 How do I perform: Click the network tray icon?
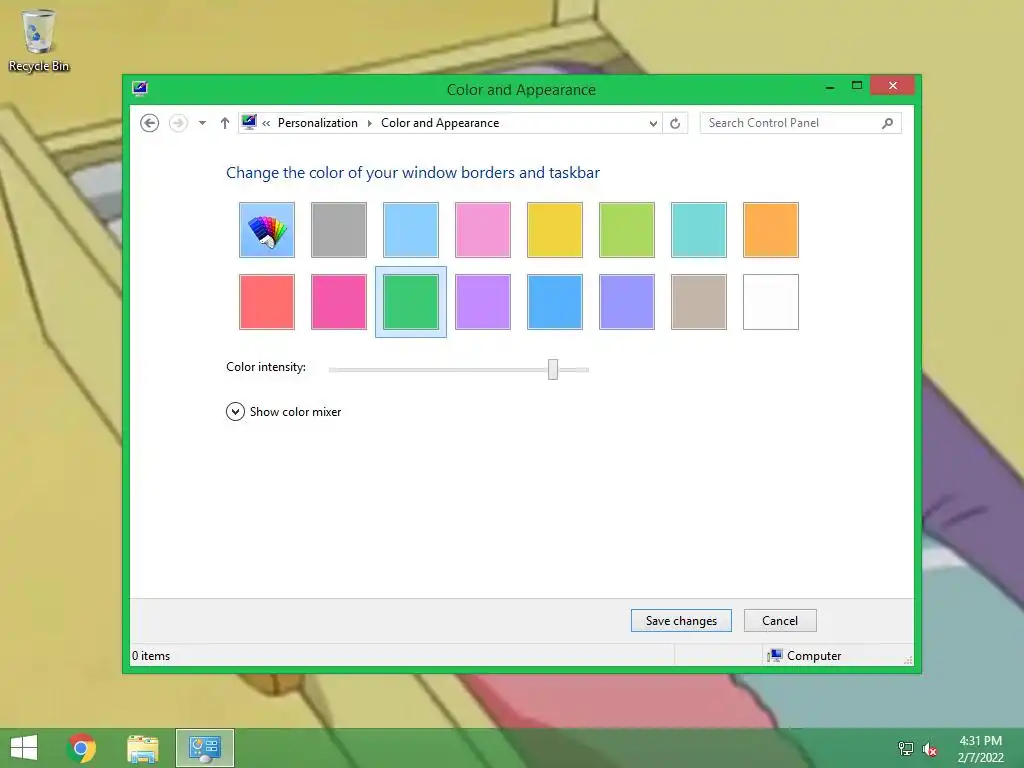(906, 748)
